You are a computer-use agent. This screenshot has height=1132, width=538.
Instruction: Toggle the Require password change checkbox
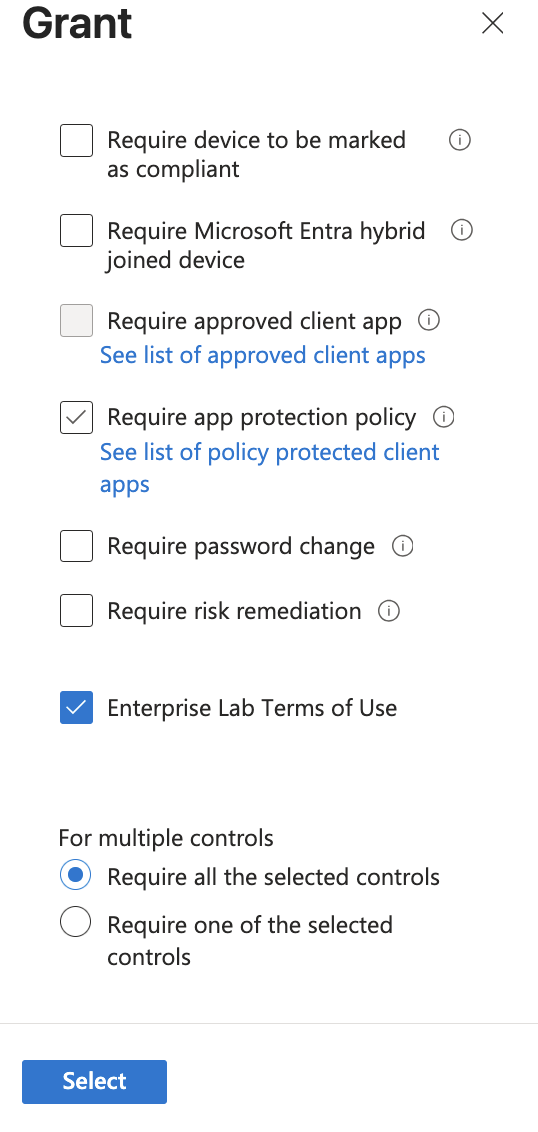[77, 546]
